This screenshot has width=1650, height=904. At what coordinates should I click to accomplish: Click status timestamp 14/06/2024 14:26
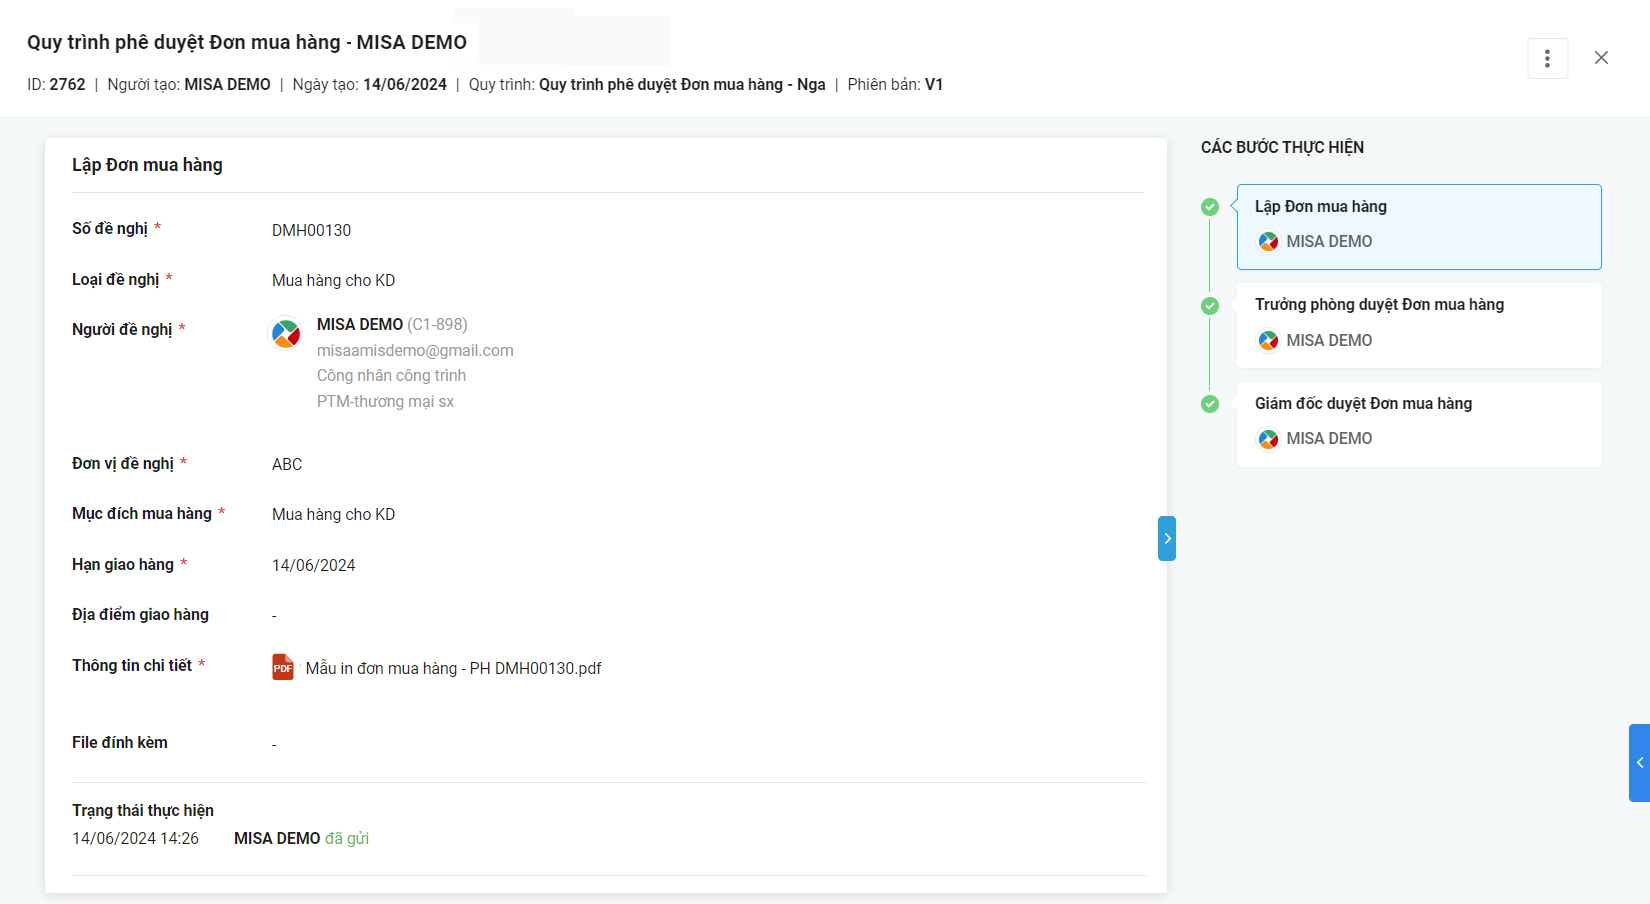tap(135, 838)
